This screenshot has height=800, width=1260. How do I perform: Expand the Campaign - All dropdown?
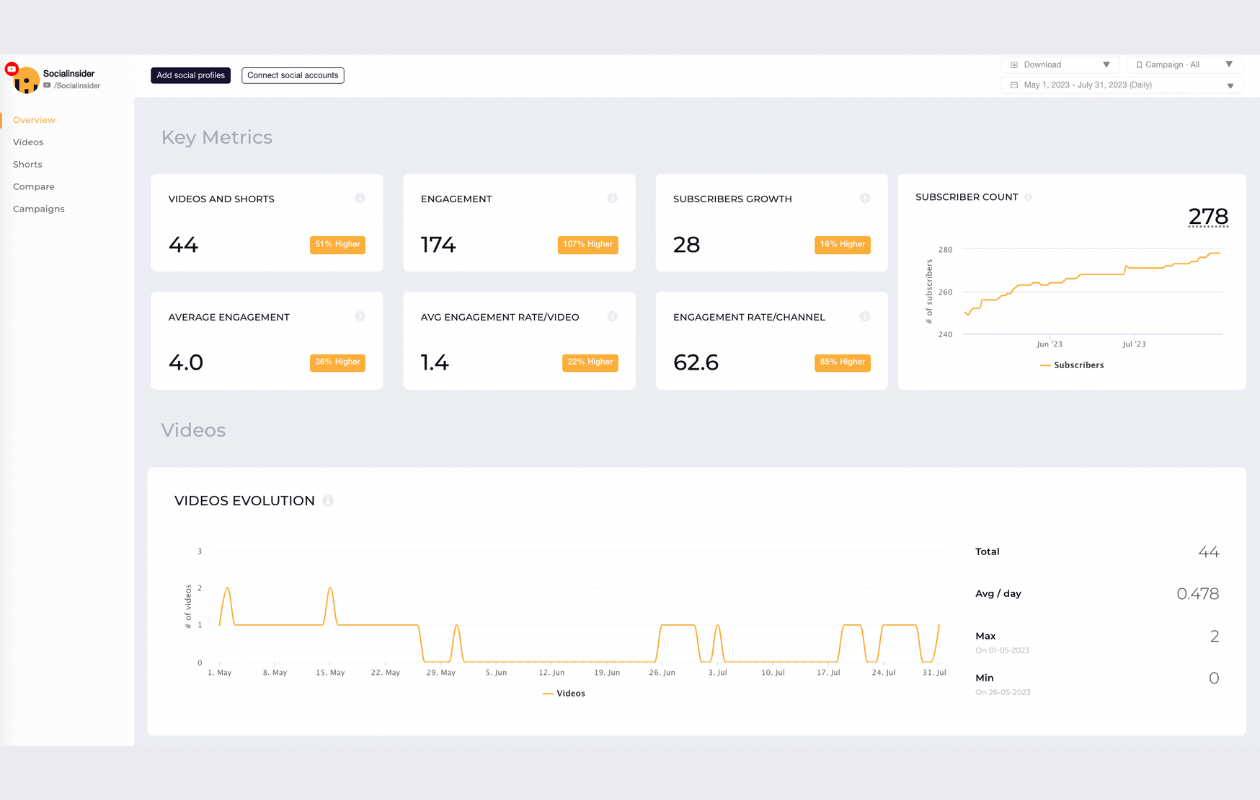click(1185, 64)
